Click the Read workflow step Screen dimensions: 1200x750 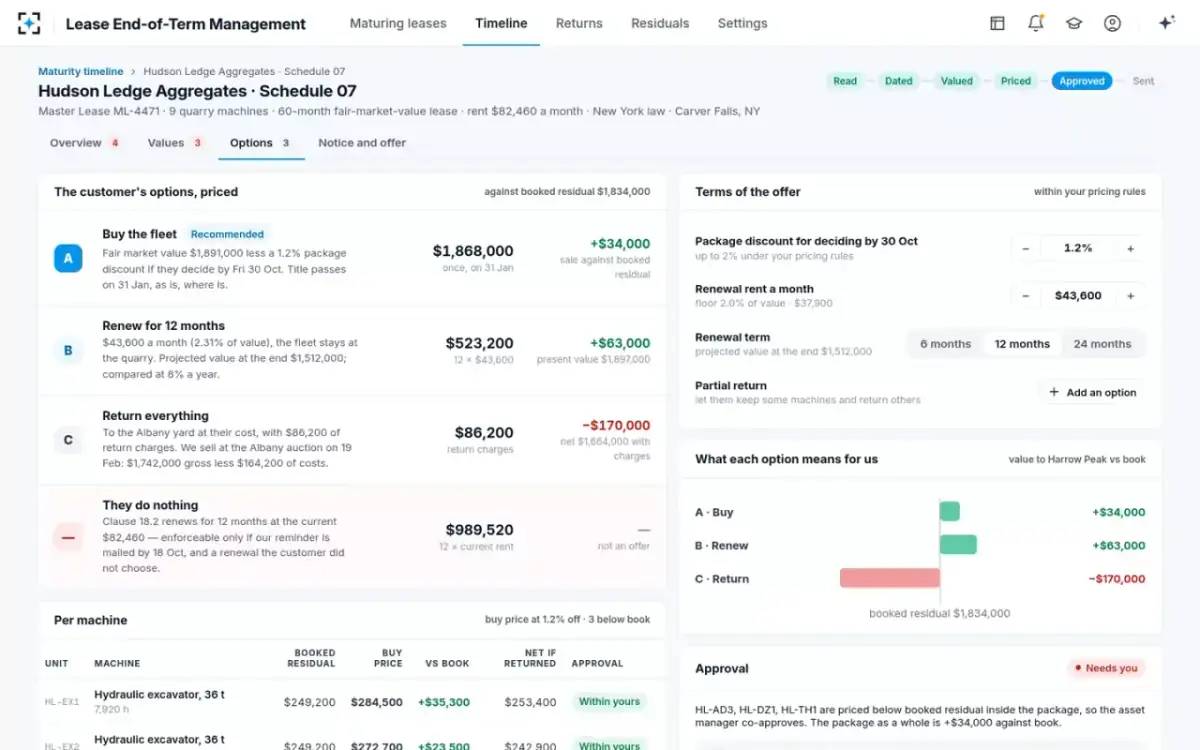[845, 81]
